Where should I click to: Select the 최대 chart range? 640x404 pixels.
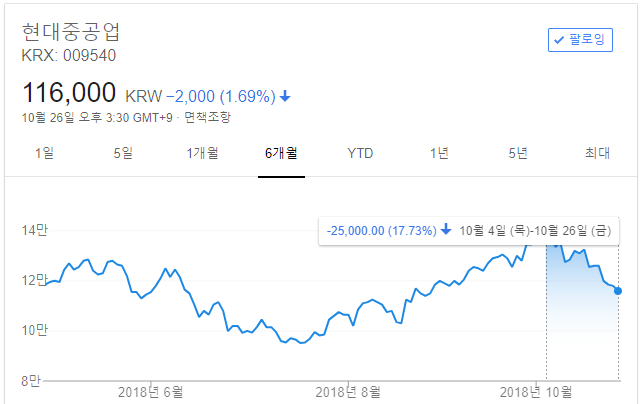pyautogui.click(x=597, y=153)
